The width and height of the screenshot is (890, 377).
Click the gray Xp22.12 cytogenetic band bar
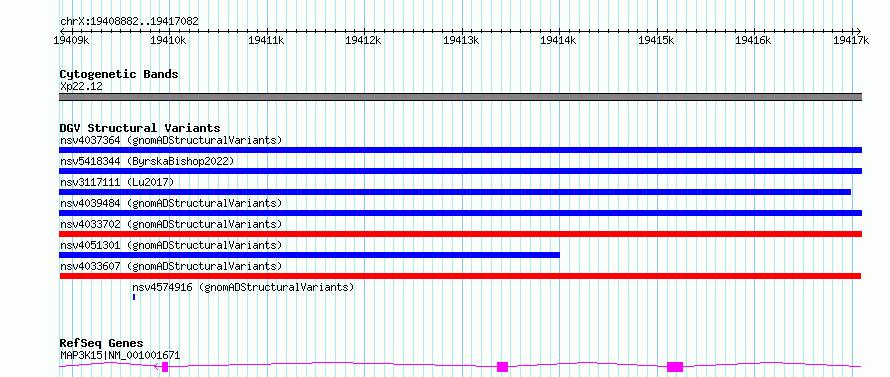[460, 97]
